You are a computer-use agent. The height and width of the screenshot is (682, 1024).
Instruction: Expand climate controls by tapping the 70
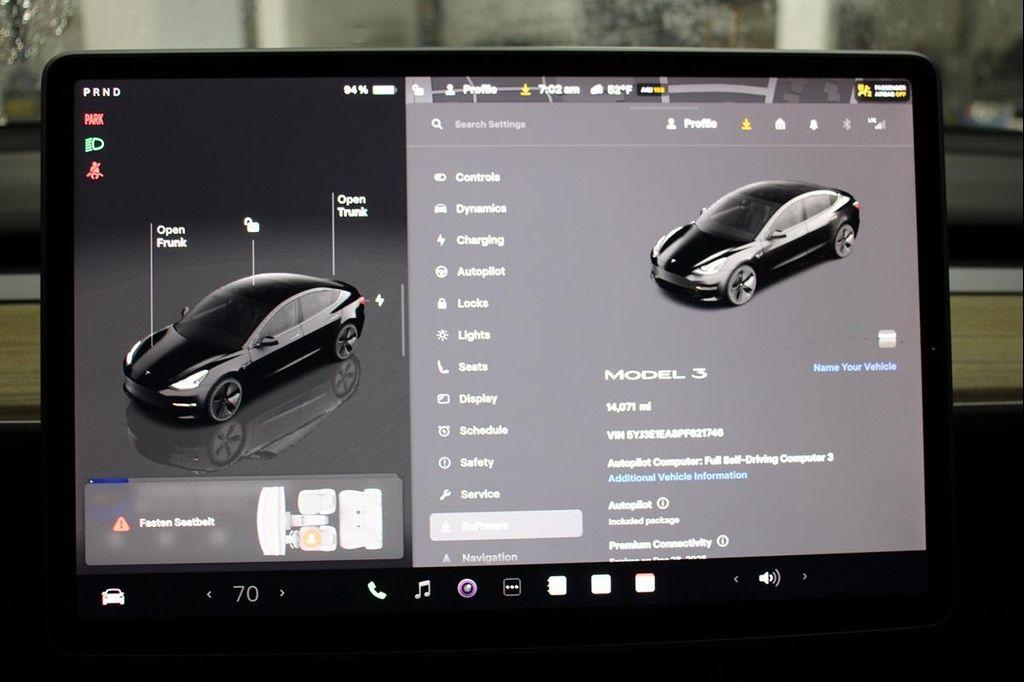pyautogui.click(x=246, y=593)
